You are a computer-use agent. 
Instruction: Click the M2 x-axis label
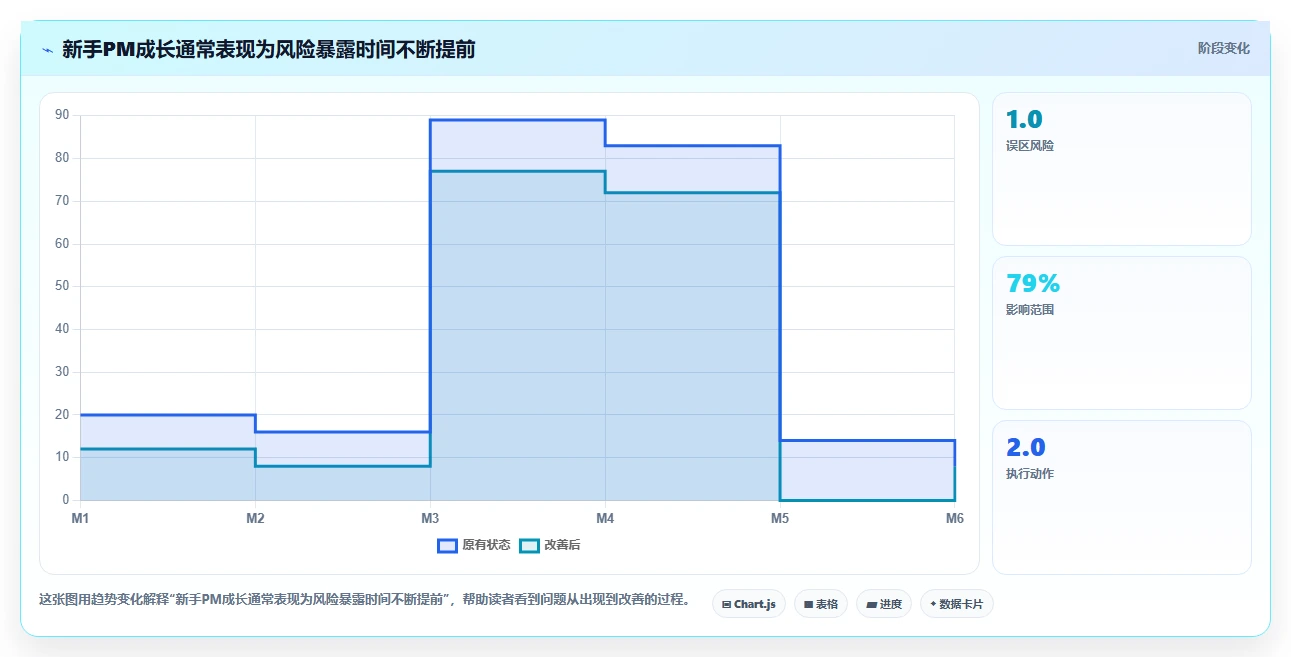point(255,518)
